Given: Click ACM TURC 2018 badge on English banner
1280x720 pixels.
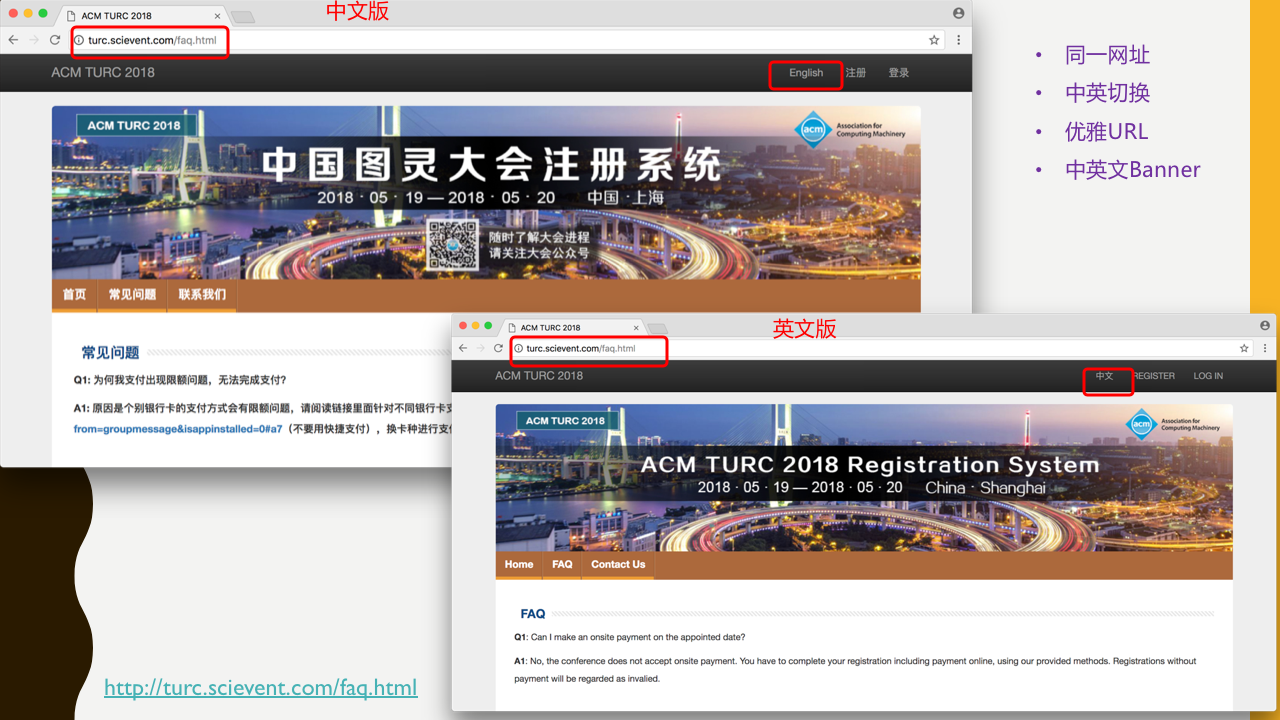Looking at the screenshot, I should [x=565, y=421].
